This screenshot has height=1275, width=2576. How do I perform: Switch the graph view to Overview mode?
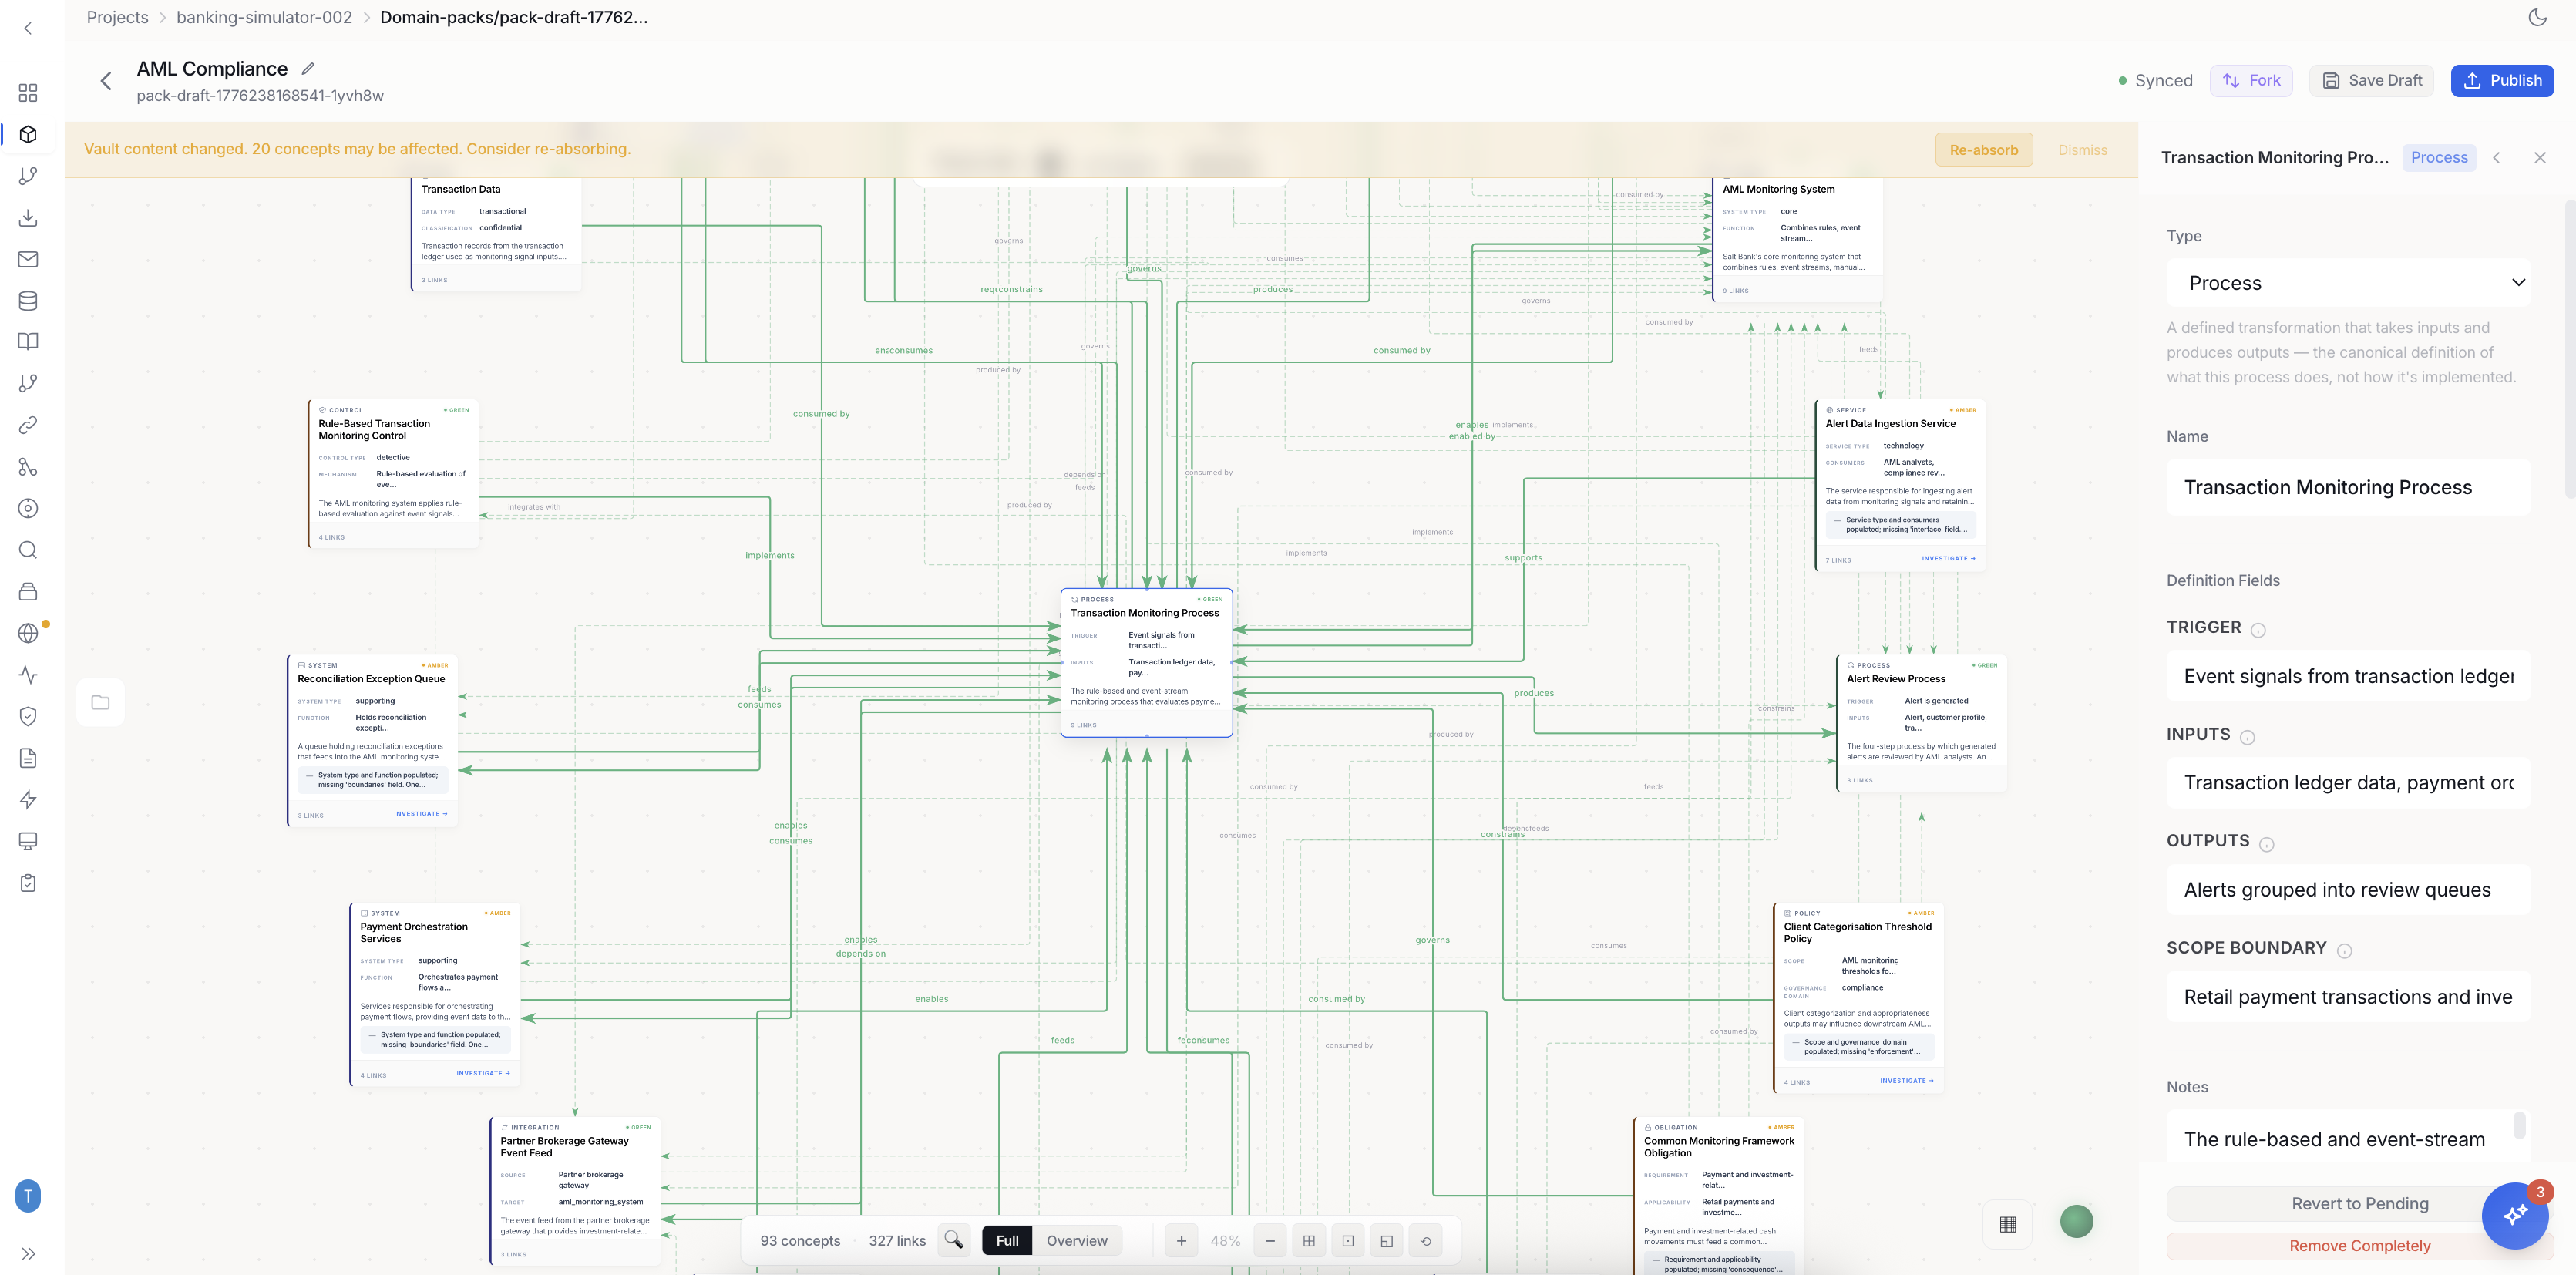click(x=1076, y=1240)
